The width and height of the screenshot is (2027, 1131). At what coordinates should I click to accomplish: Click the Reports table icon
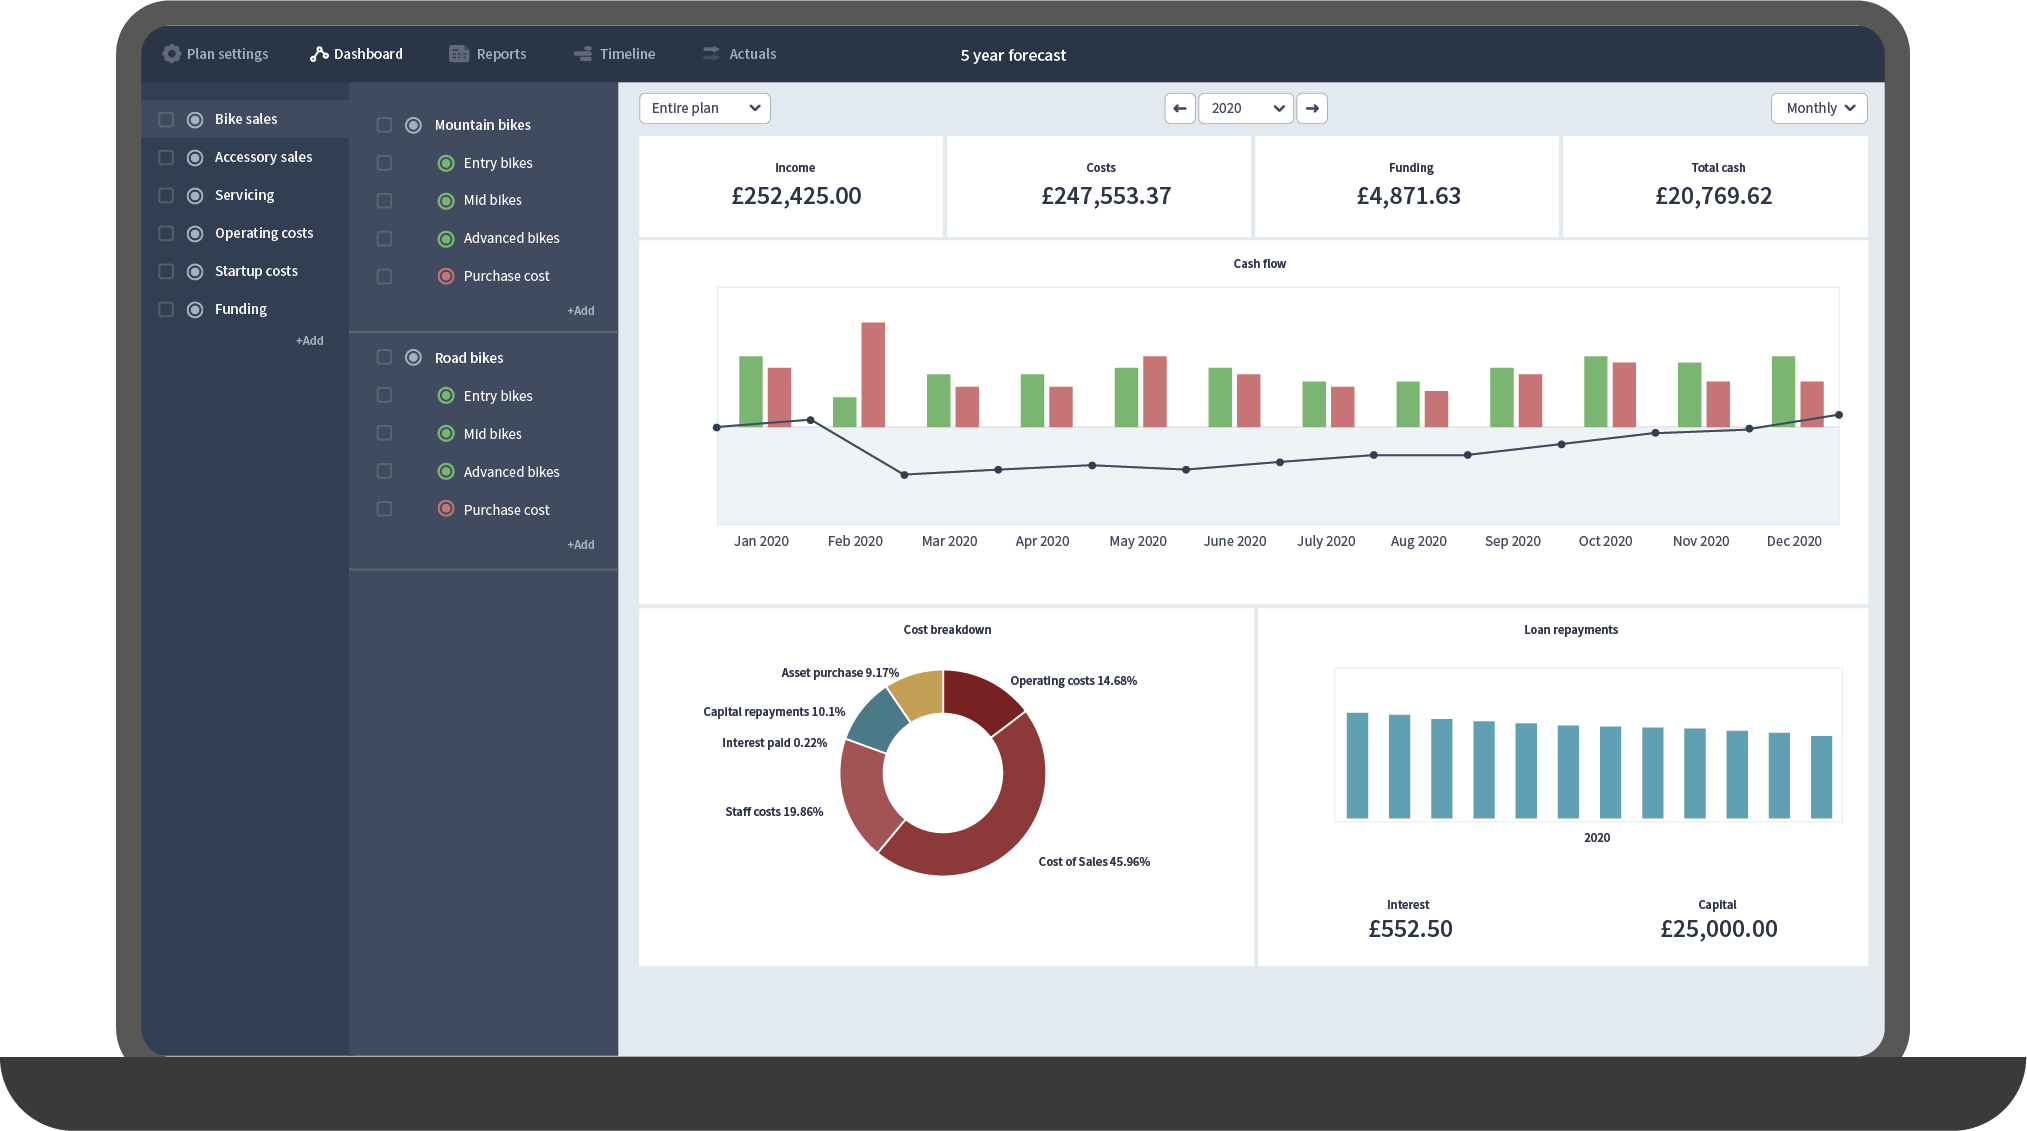459,54
